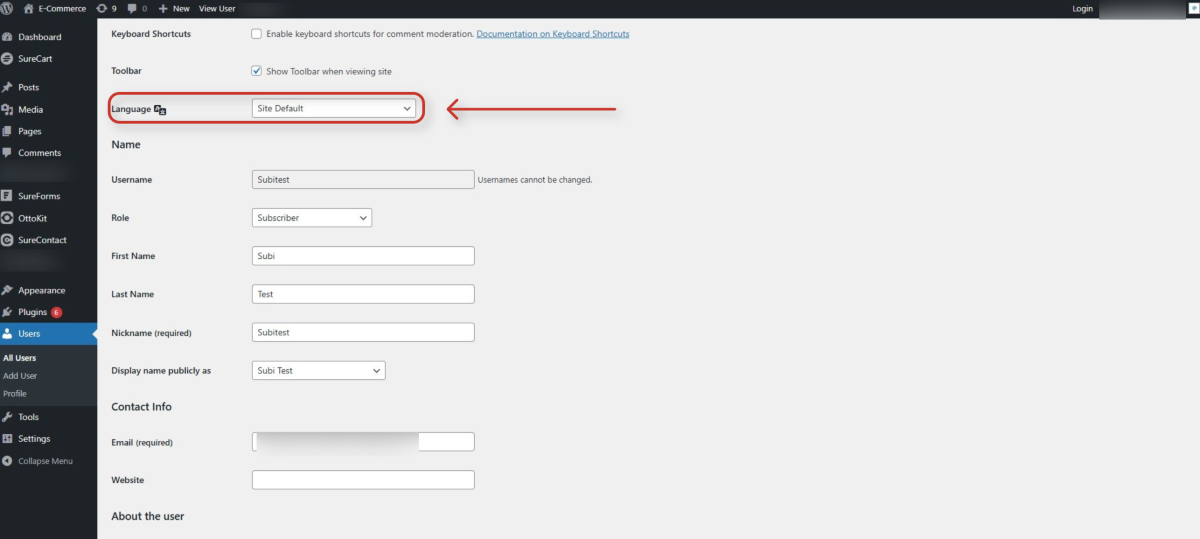Click the Posts pushpin icon

pyautogui.click(x=7, y=88)
